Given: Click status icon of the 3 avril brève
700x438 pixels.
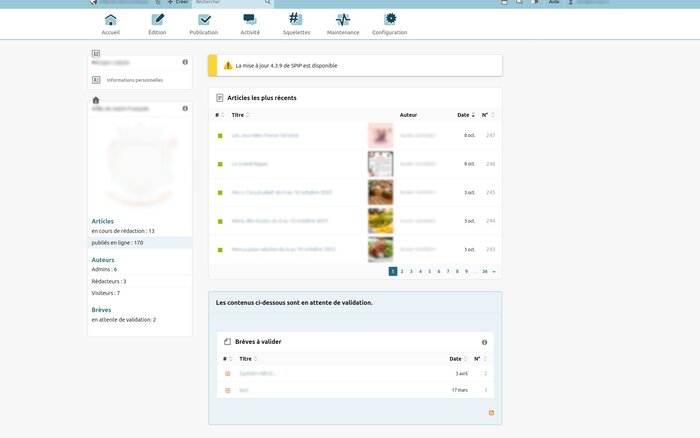Looking at the screenshot, I should coord(227,373).
